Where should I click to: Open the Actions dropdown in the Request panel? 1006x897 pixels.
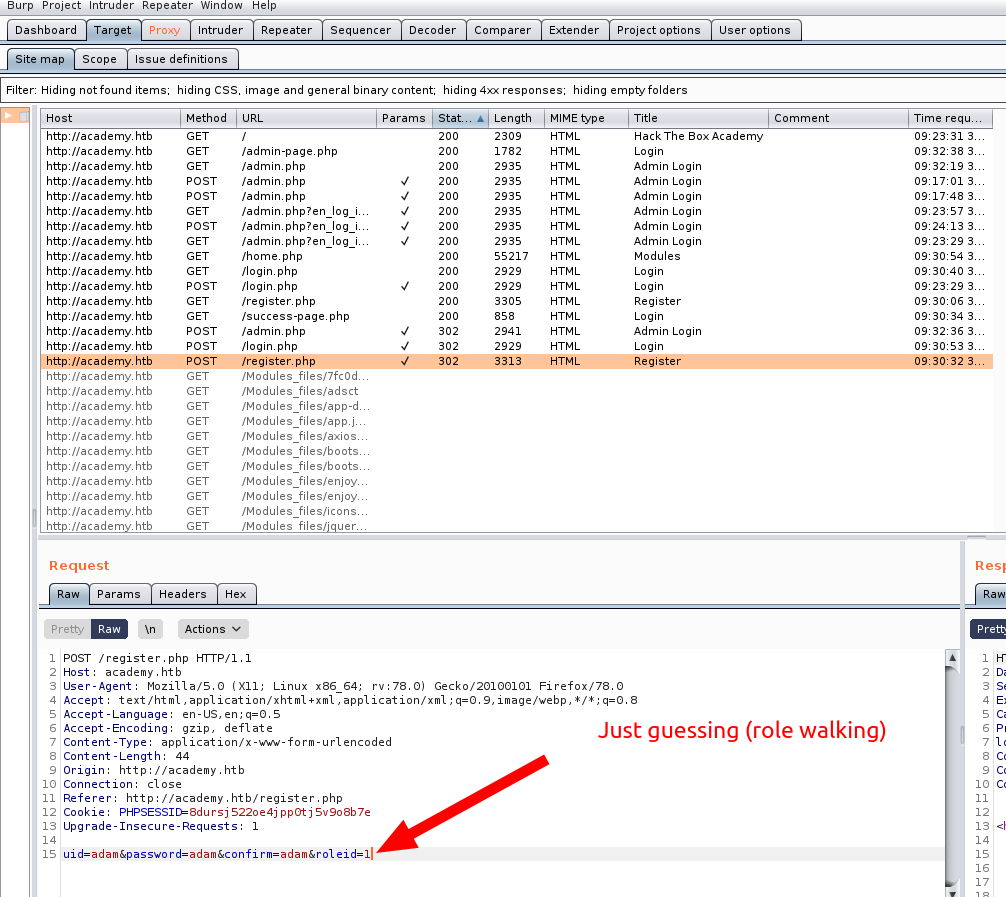[212, 629]
